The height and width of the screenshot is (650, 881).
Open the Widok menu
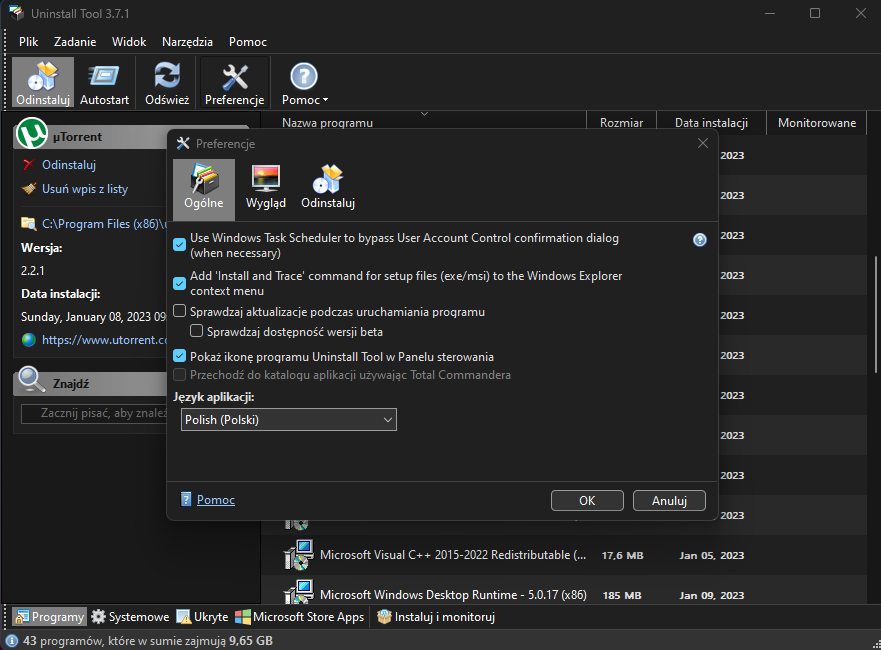pyautogui.click(x=129, y=42)
